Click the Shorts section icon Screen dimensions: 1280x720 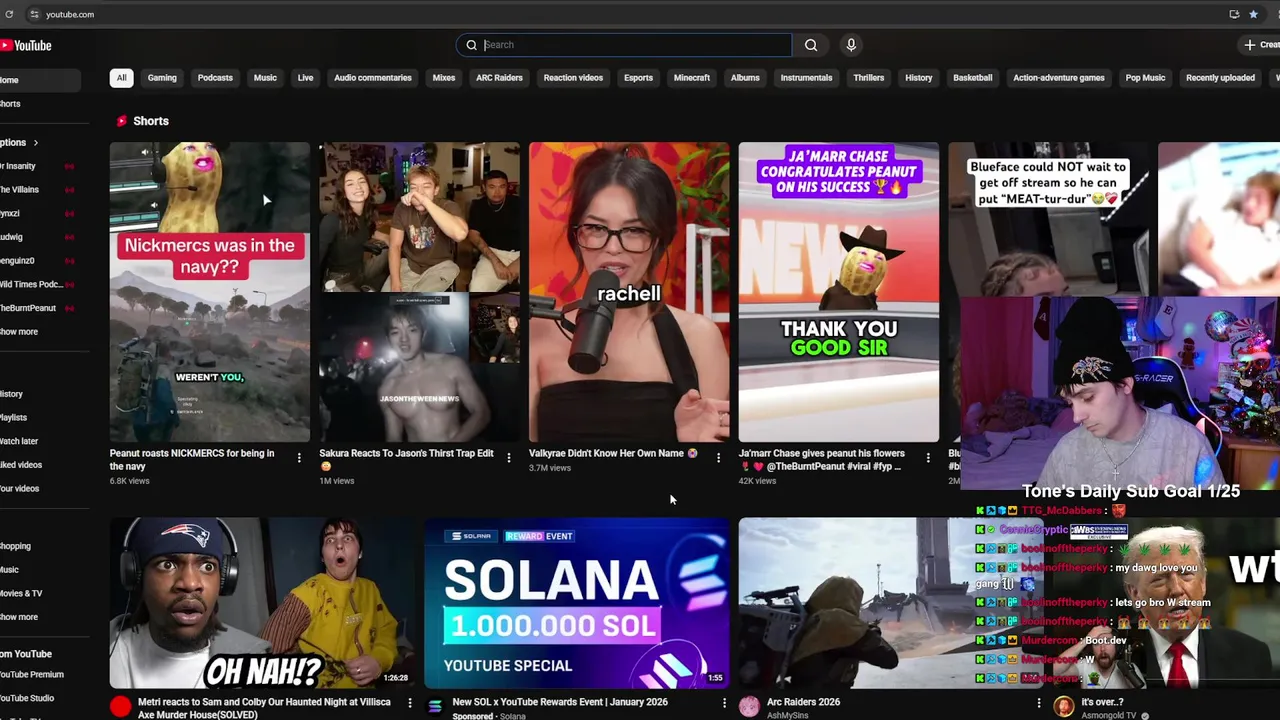[x=122, y=121]
